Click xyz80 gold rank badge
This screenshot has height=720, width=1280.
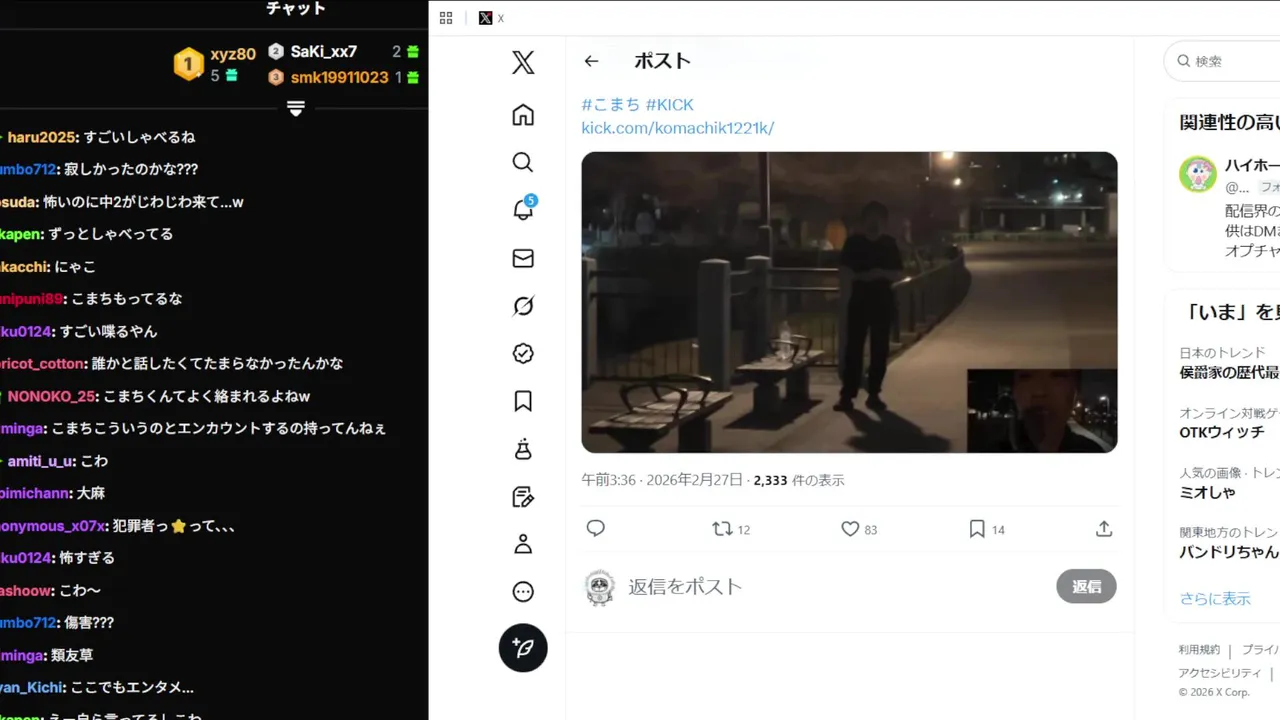(x=188, y=64)
